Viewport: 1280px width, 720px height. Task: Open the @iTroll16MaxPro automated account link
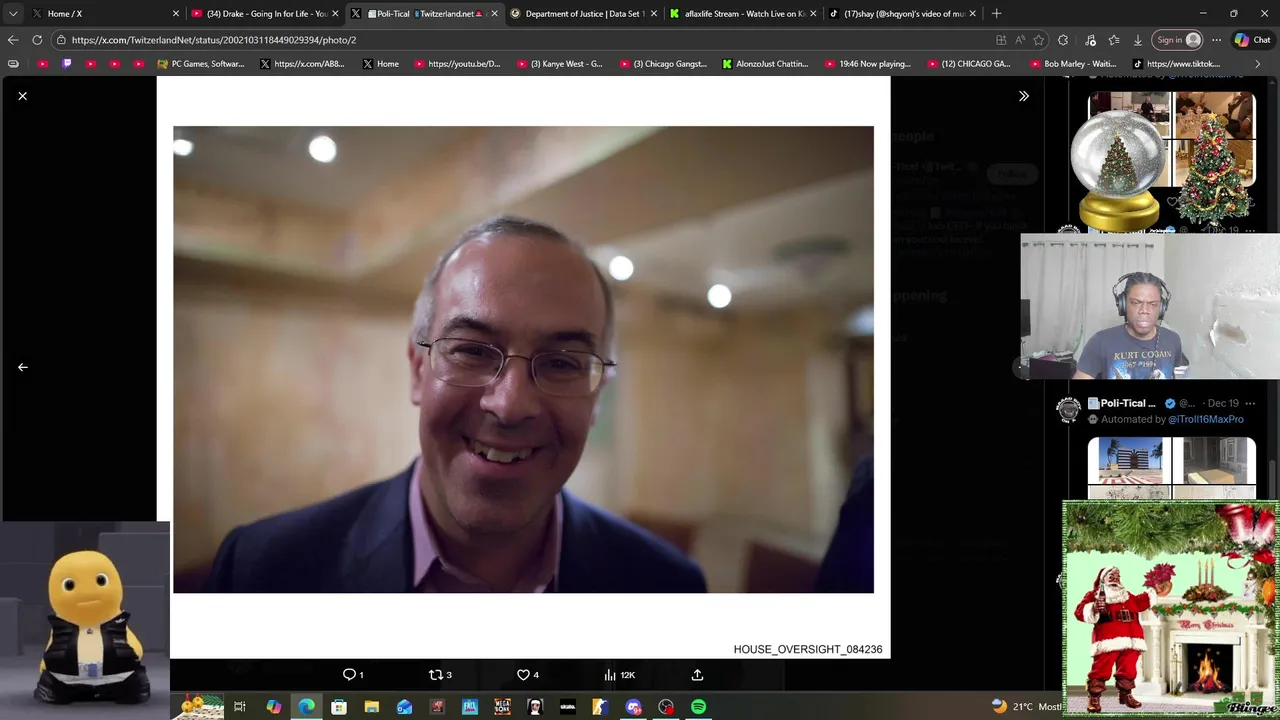[1206, 419]
